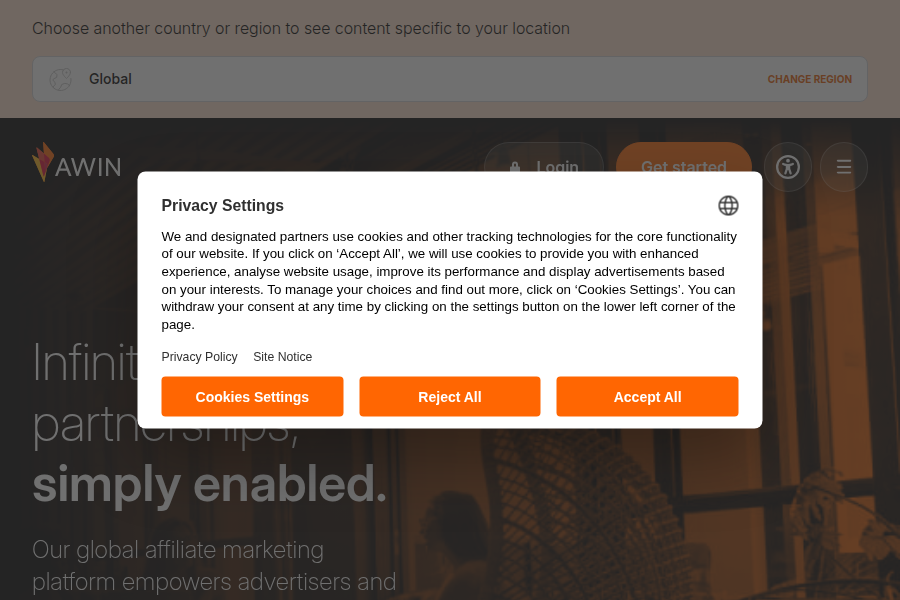Click the "Our global affiliate marketing" paragraph
The image size is (900, 600).
178,550
